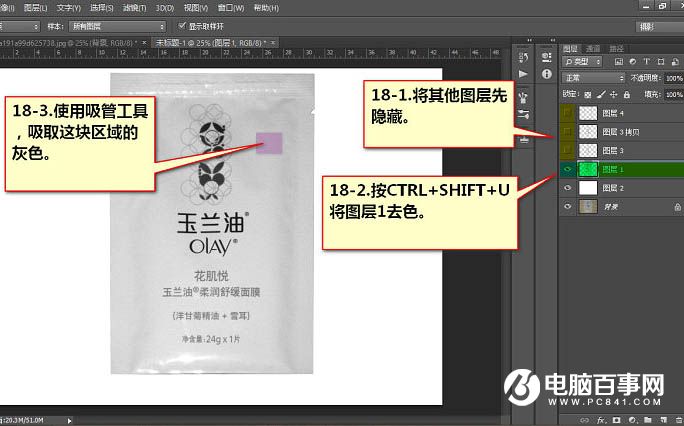The image size is (684, 426).
Task: Open the 文字(Y) menu
Action: [x=68, y=8]
